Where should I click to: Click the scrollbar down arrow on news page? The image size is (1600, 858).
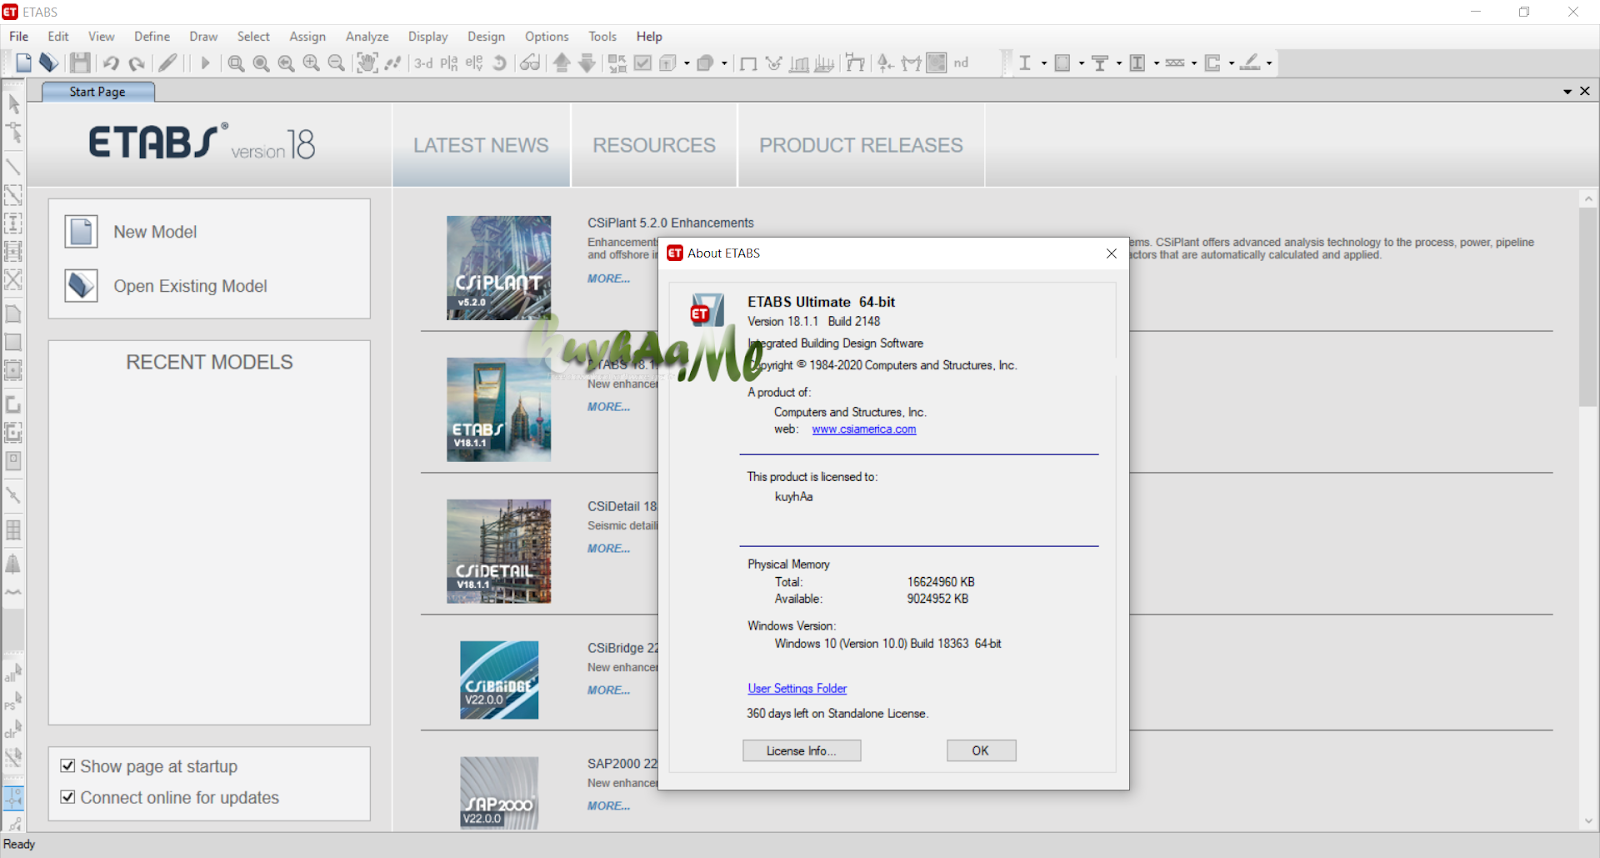[x=1588, y=822]
